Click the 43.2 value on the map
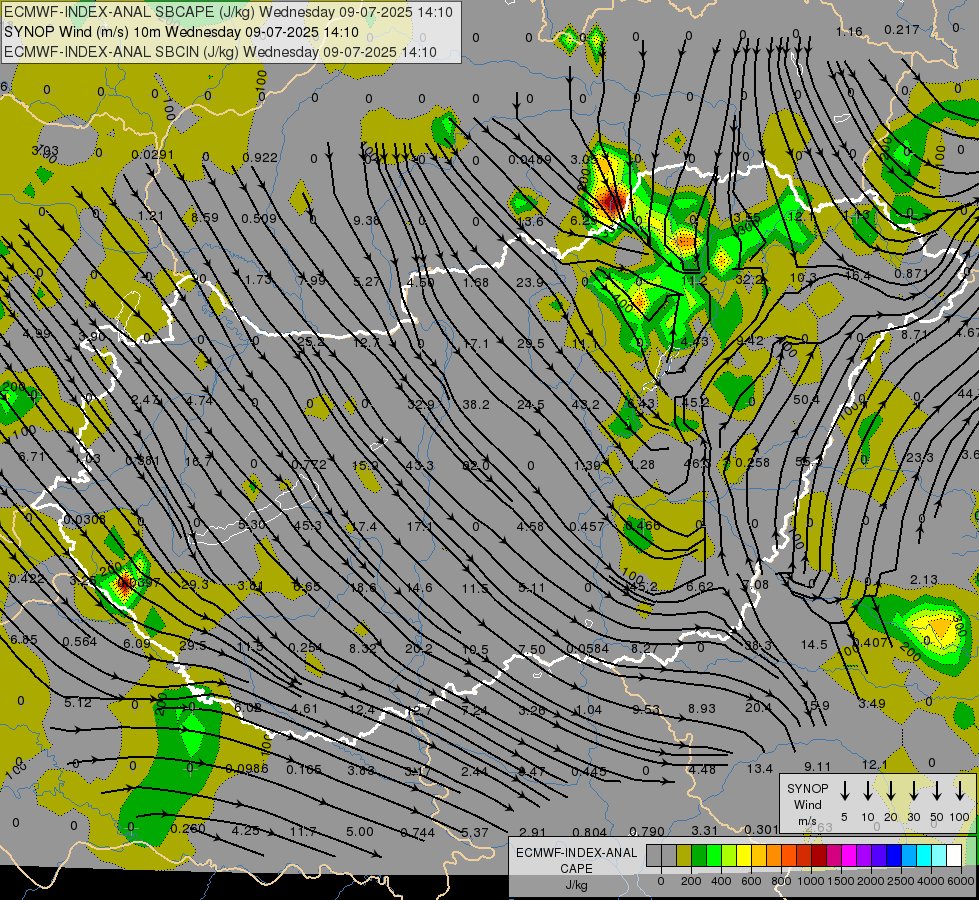This screenshot has height=900, width=979. pyautogui.click(x=585, y=405)
